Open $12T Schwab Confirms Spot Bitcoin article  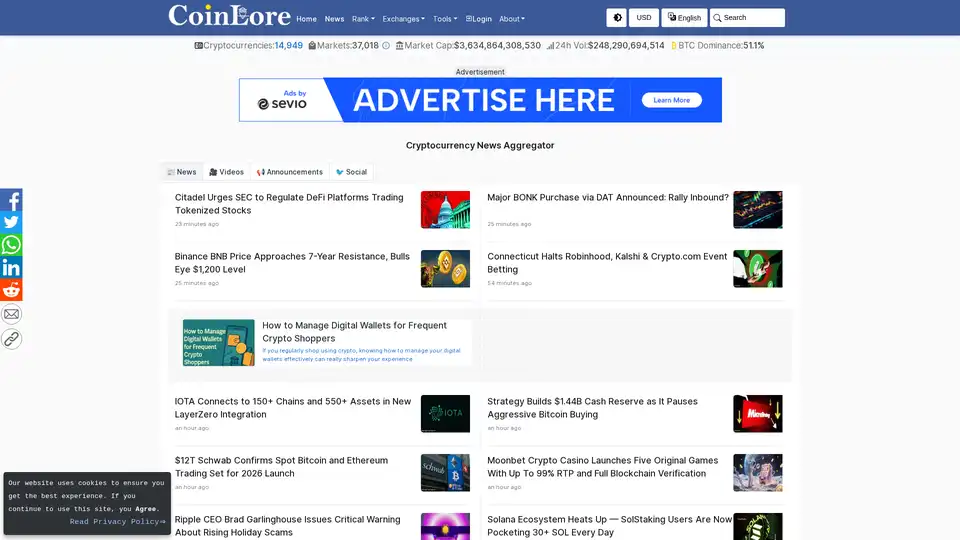281,467
